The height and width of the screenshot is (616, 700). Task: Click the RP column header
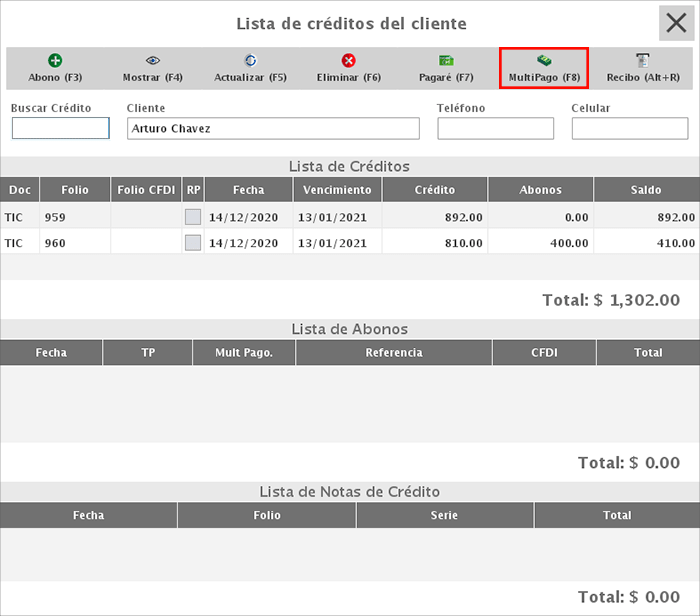click(x=193, y=190)
